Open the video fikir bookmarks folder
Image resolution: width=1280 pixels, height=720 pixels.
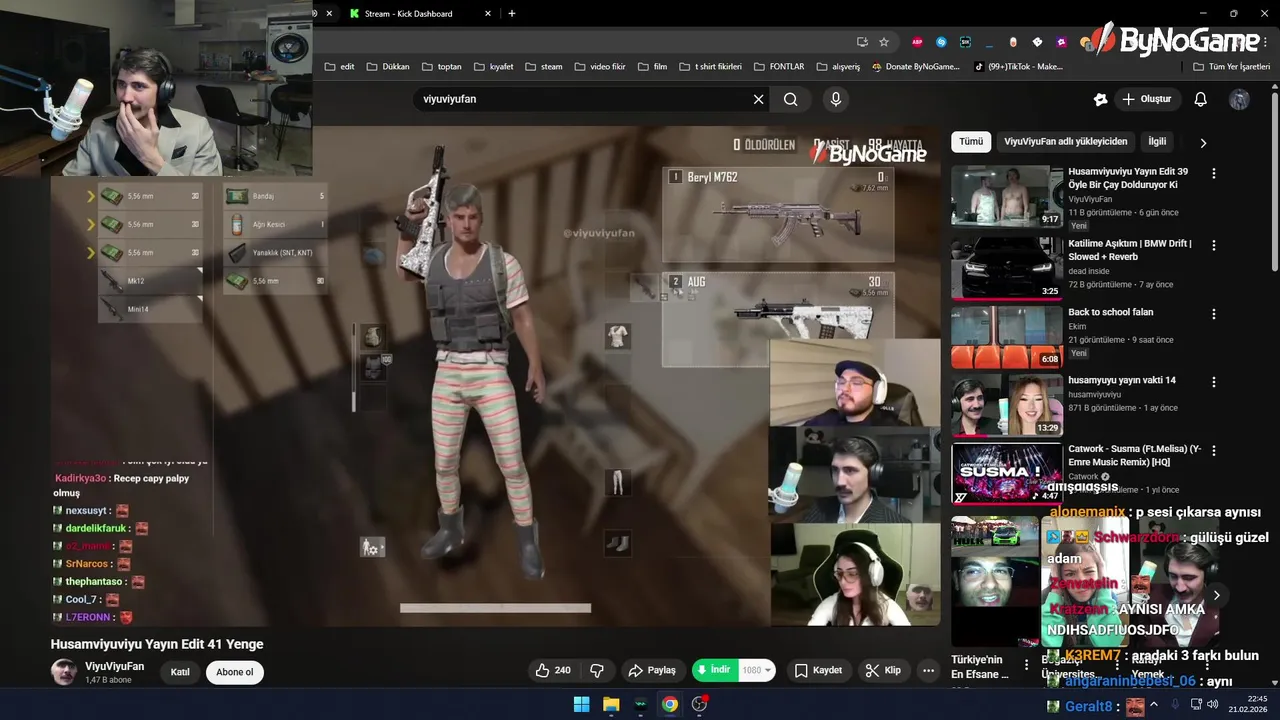click(599, 67)
